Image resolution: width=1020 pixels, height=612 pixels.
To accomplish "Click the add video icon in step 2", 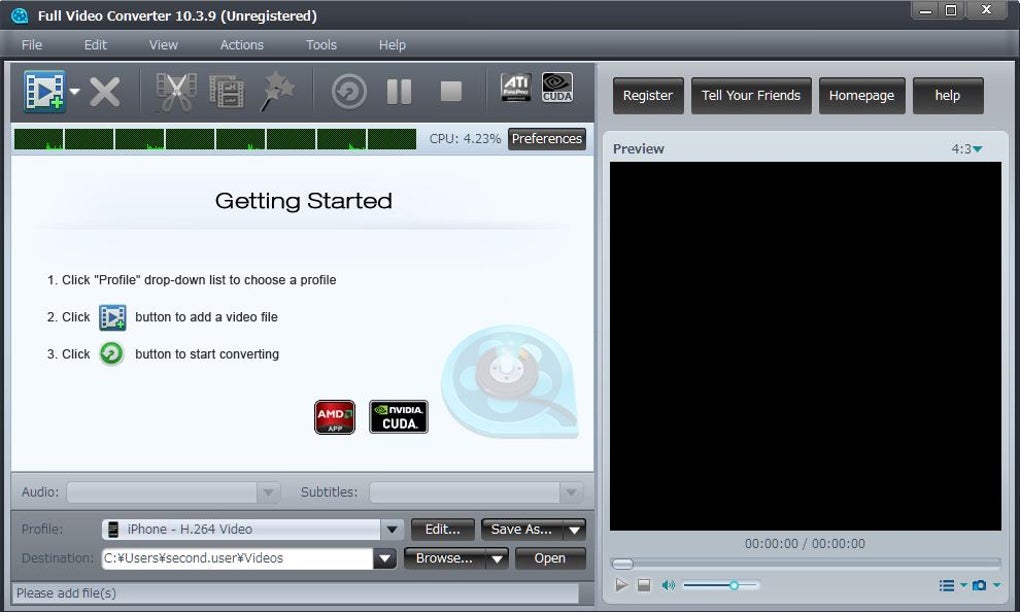I will [x=113, y=317].
